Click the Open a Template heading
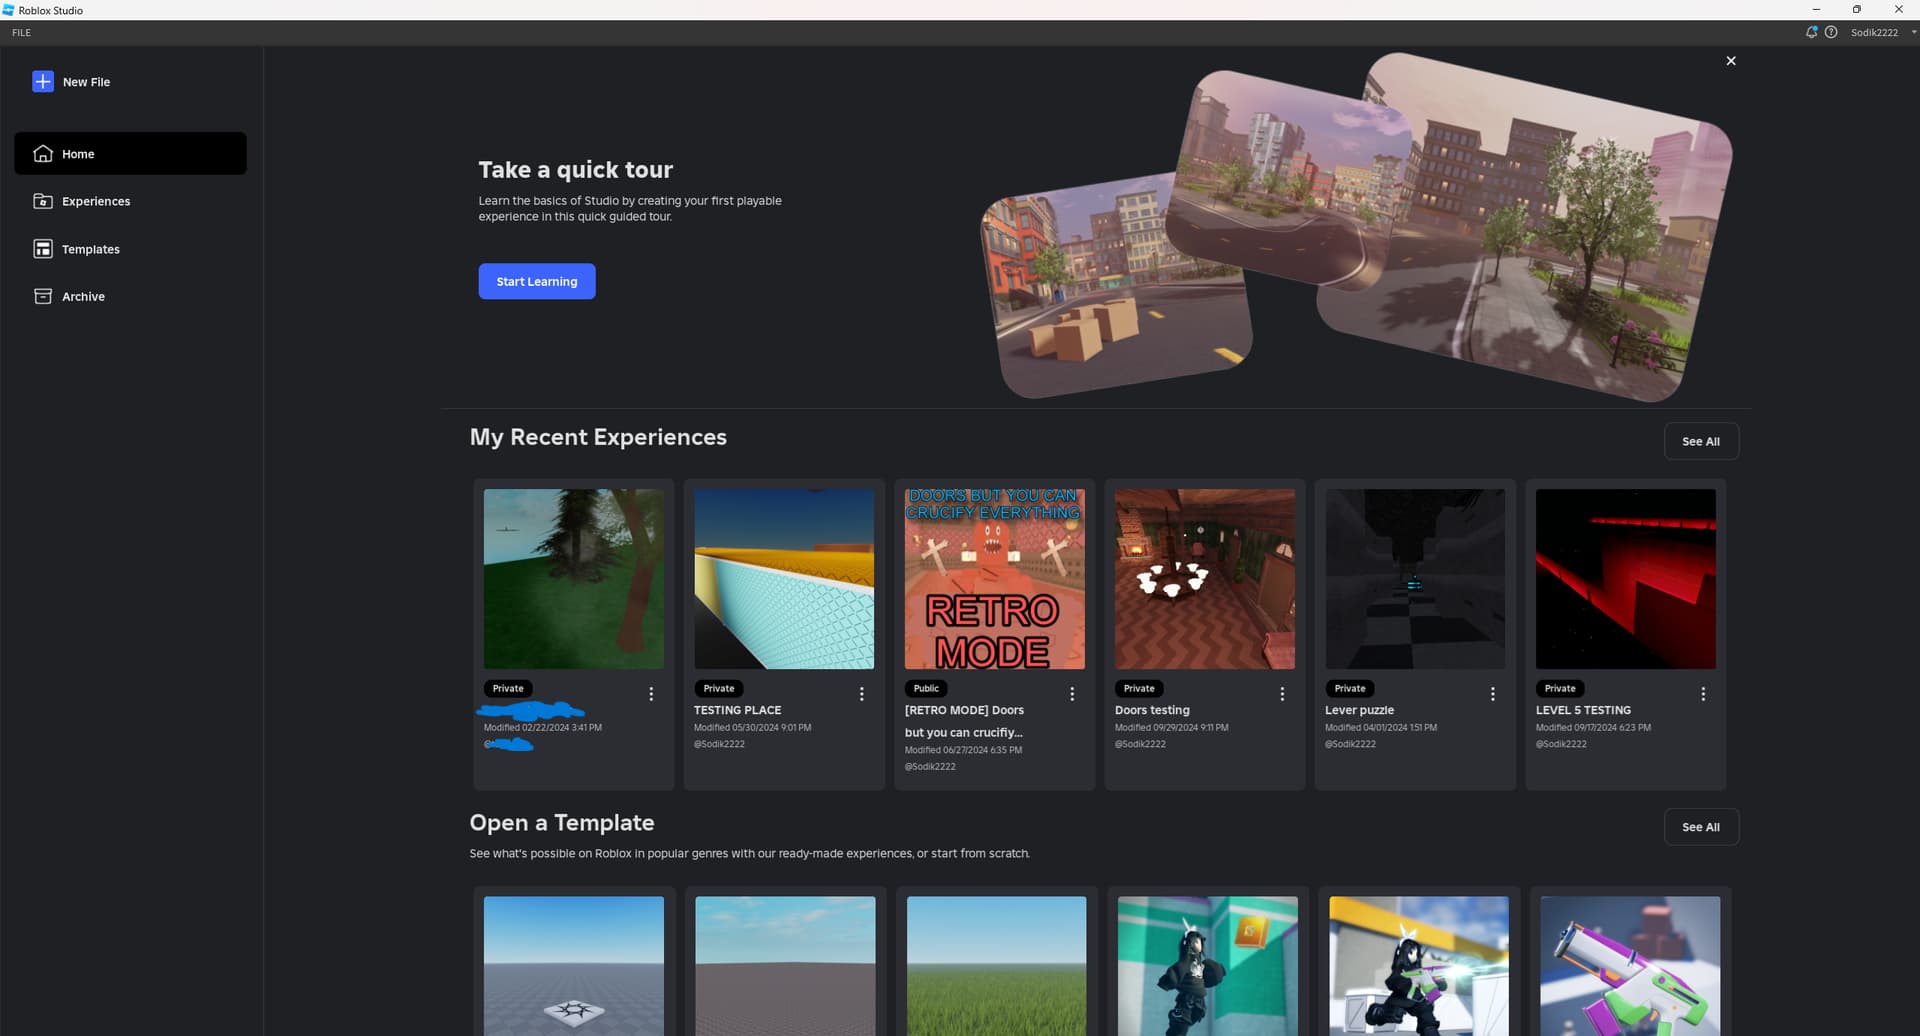Viewport: 1920px width, 1036px height. click(562, 823)
